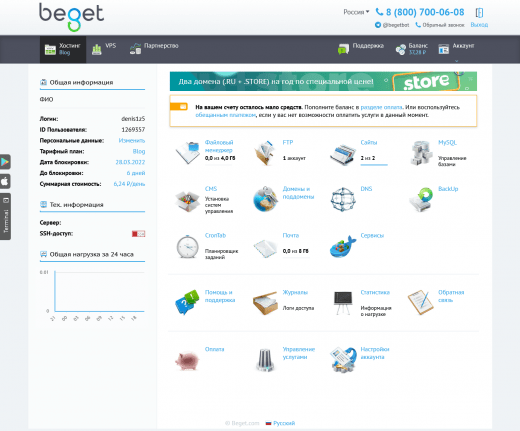Click the 8 (800) 700-06-08 phone number
The height and width of the screenshot is (431, 520).
pyautogui.click(x=425, y=12)
